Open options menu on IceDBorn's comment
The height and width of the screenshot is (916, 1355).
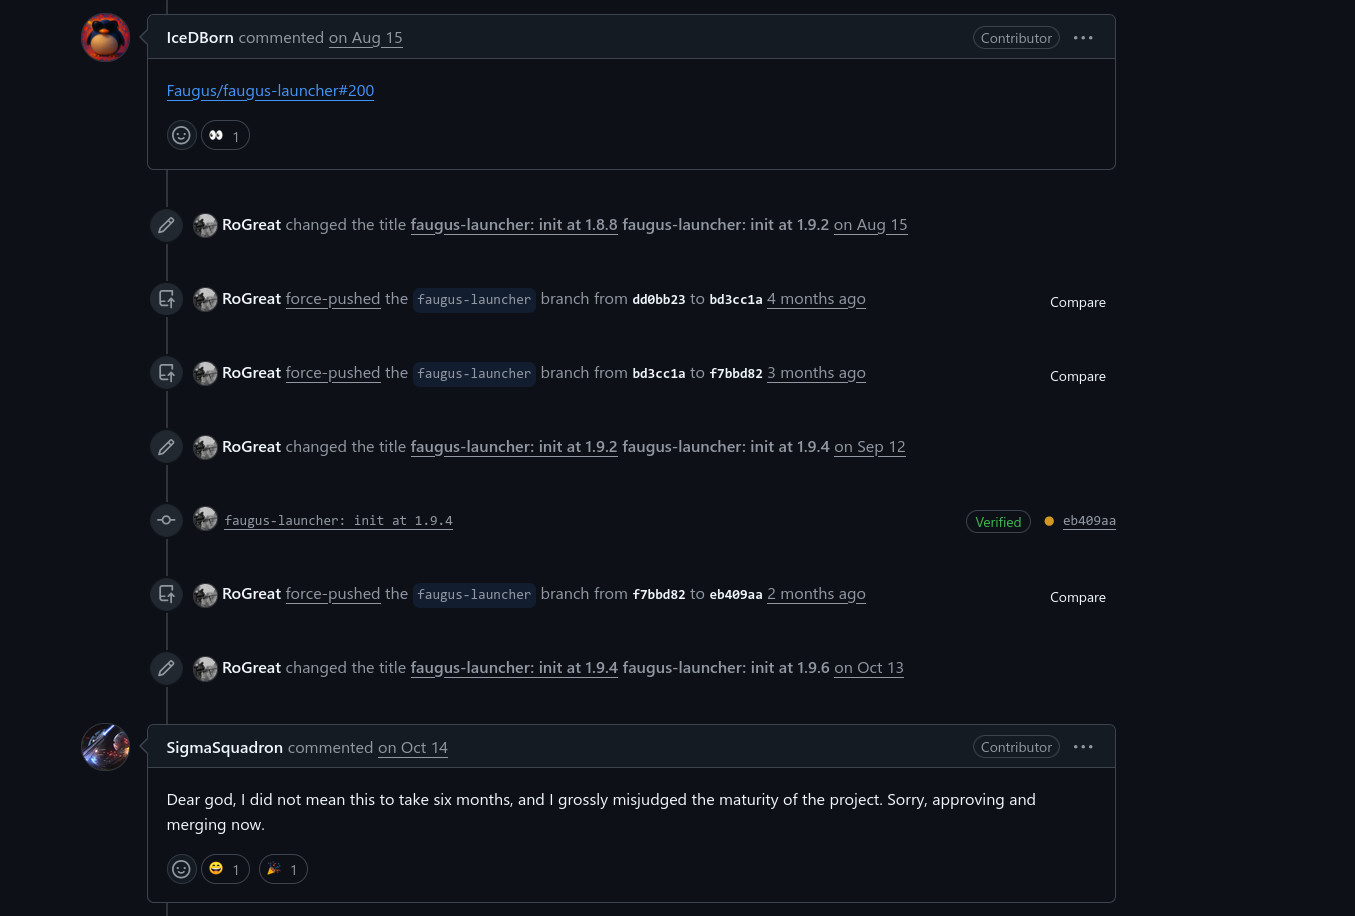click(x=1083, y=38)
